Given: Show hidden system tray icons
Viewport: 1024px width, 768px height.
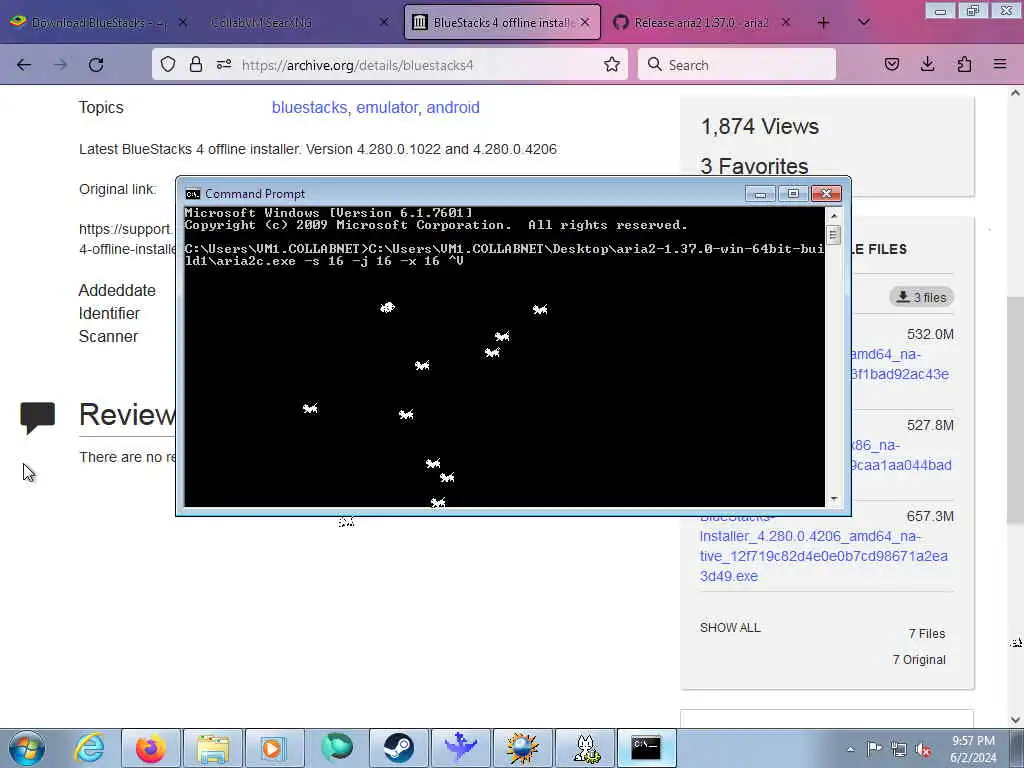Looking at the screenshot, I should (x=850, y=749).
